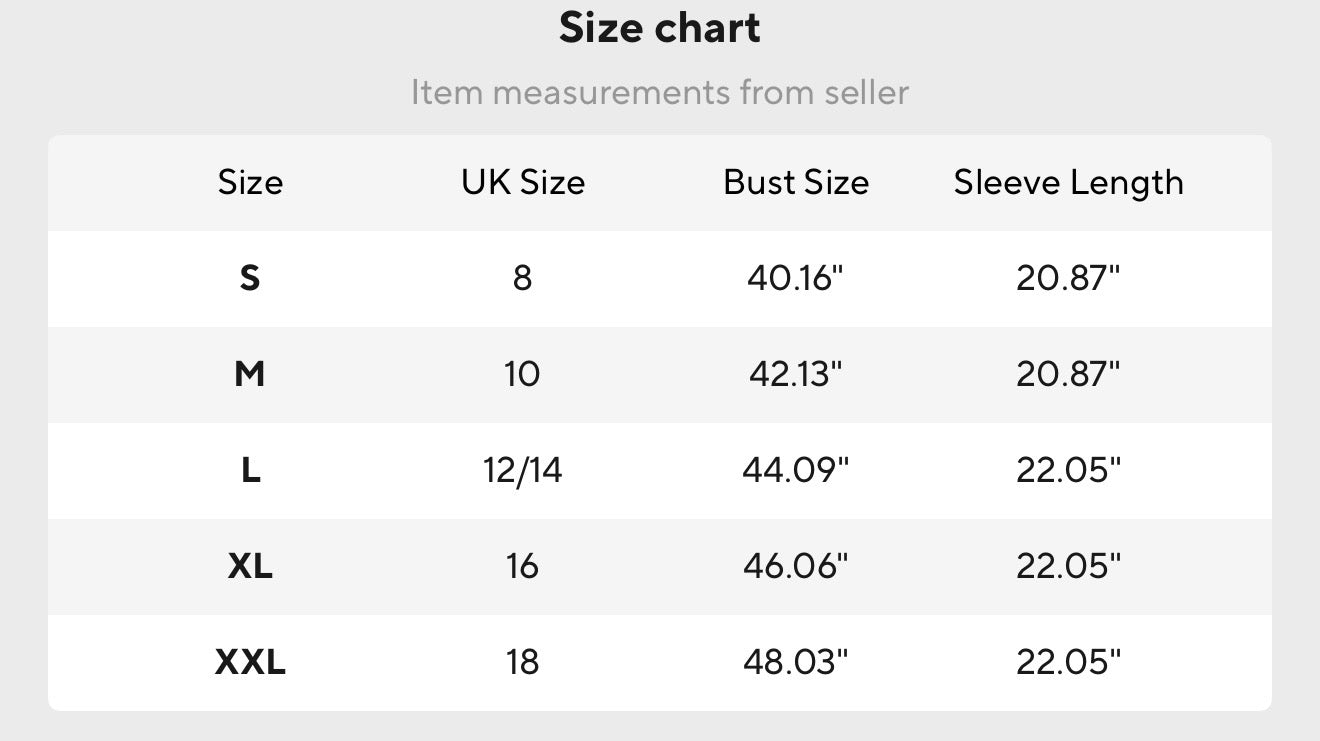This screenshot has height=741, width=1320.
Task: Click the bust size 40.16" value
Action: tap(796, 278)
